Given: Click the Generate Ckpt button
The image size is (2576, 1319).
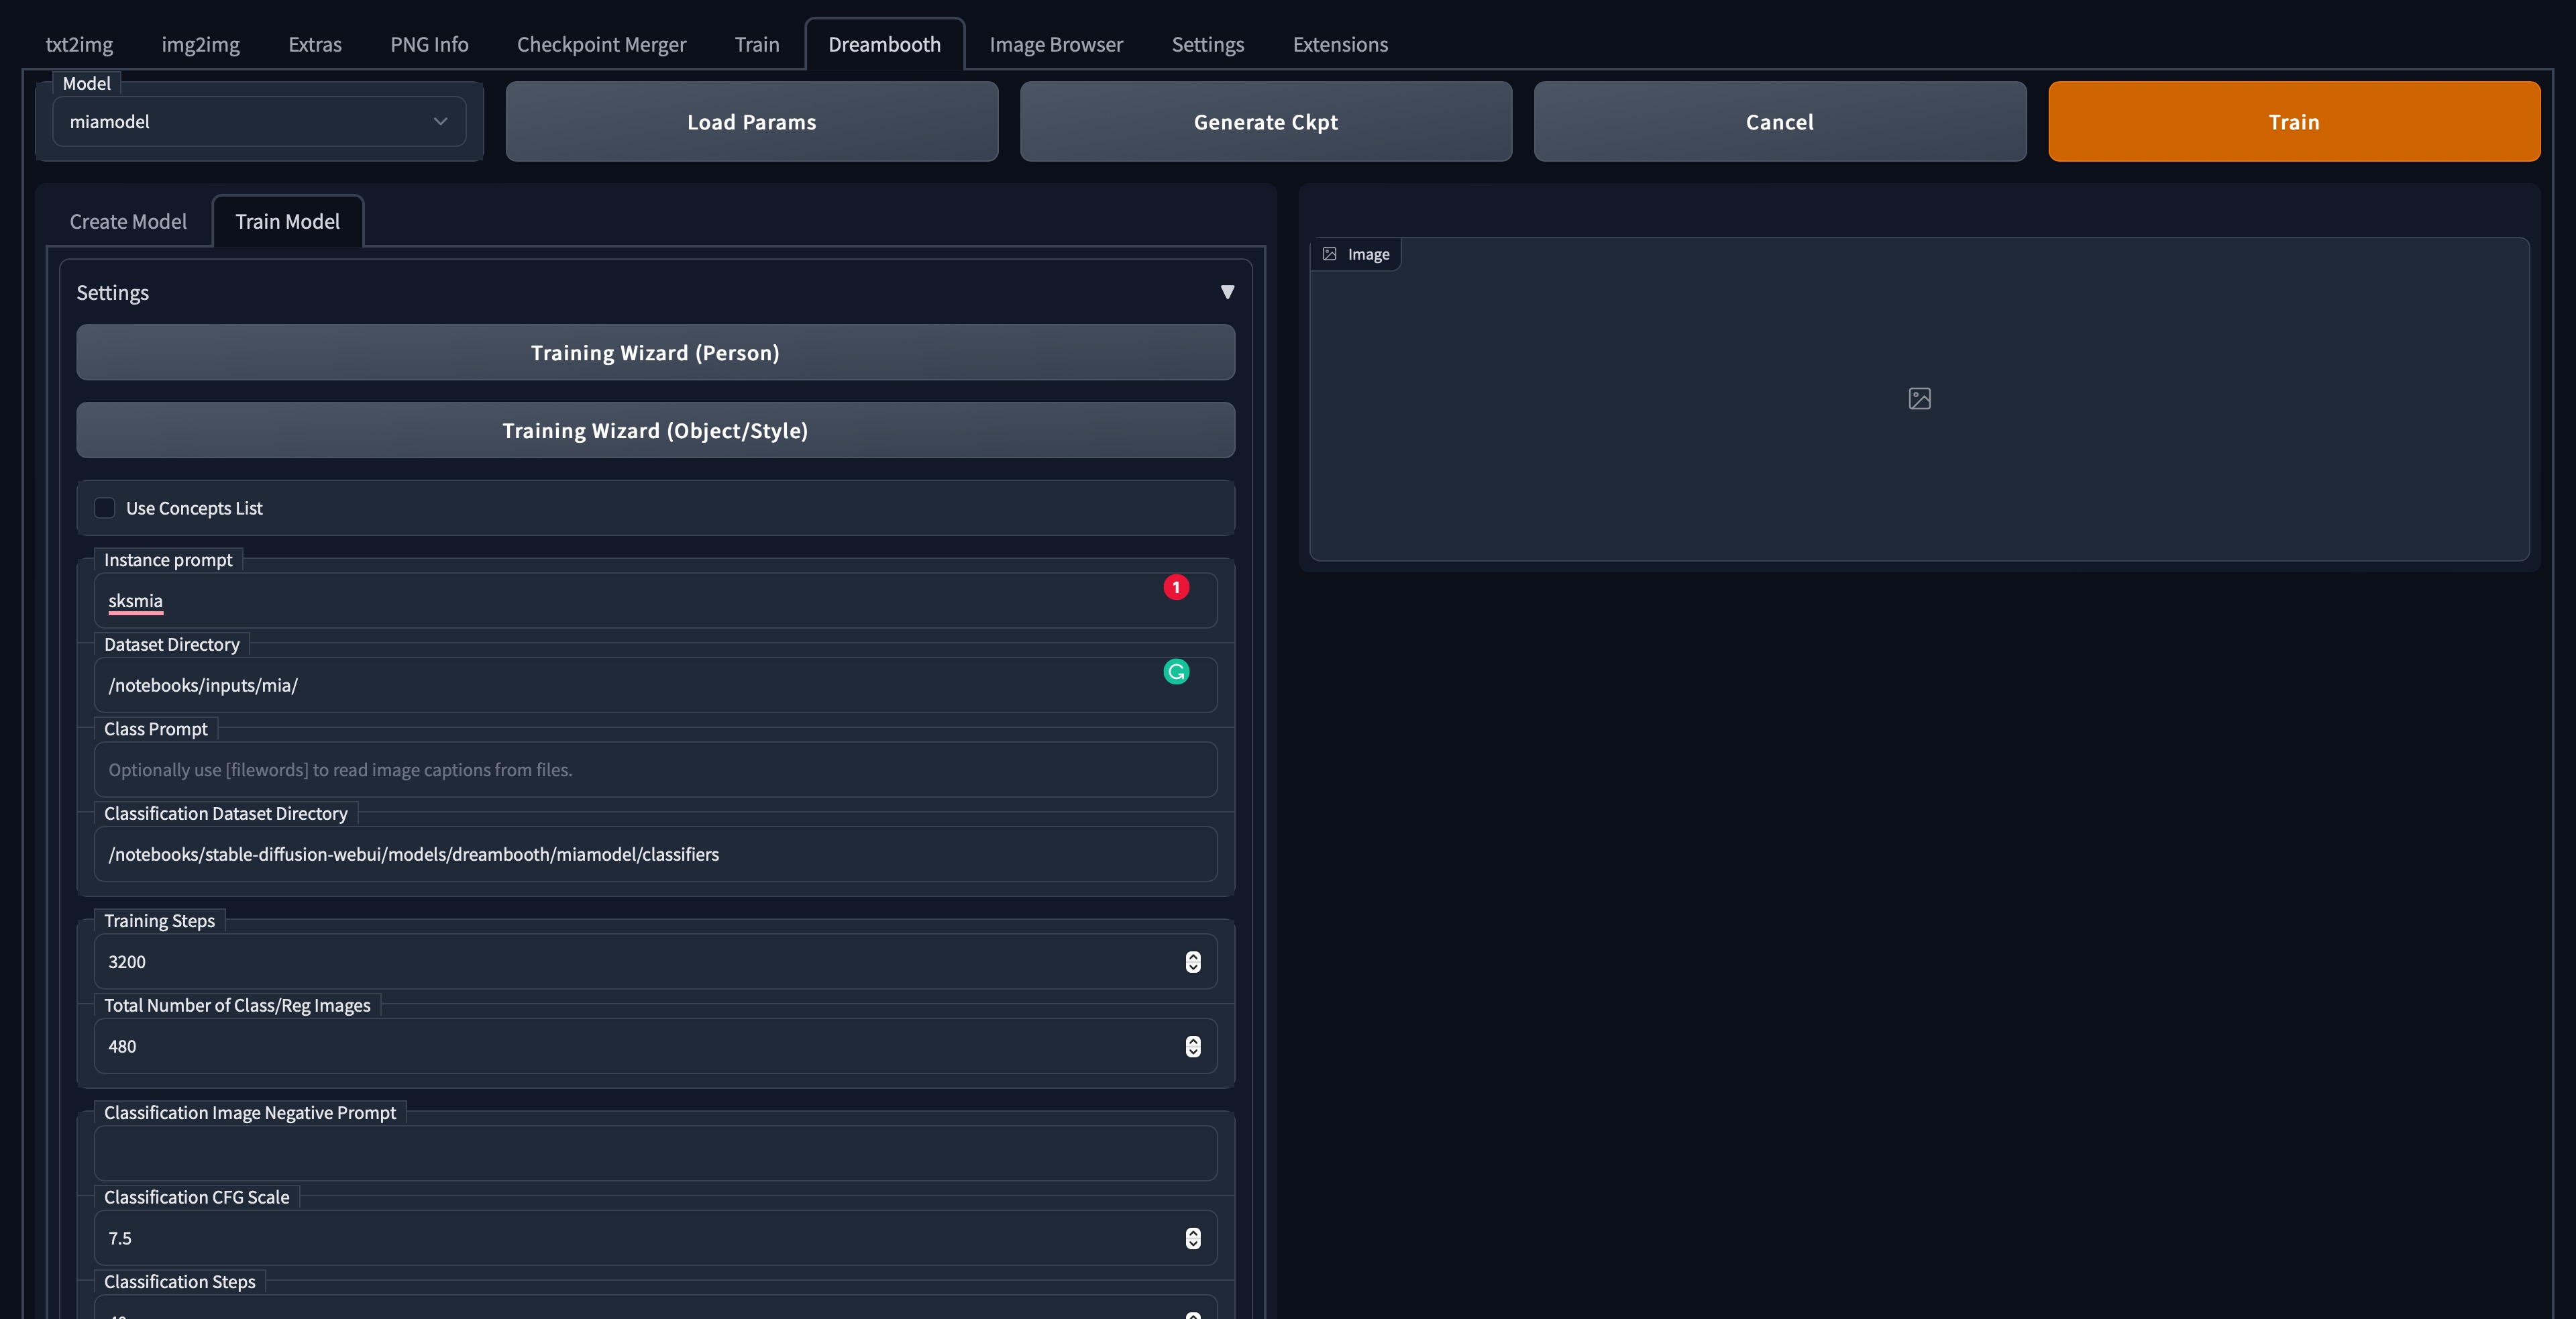Looking at the screenshot, I should (x=1265, y=122).
